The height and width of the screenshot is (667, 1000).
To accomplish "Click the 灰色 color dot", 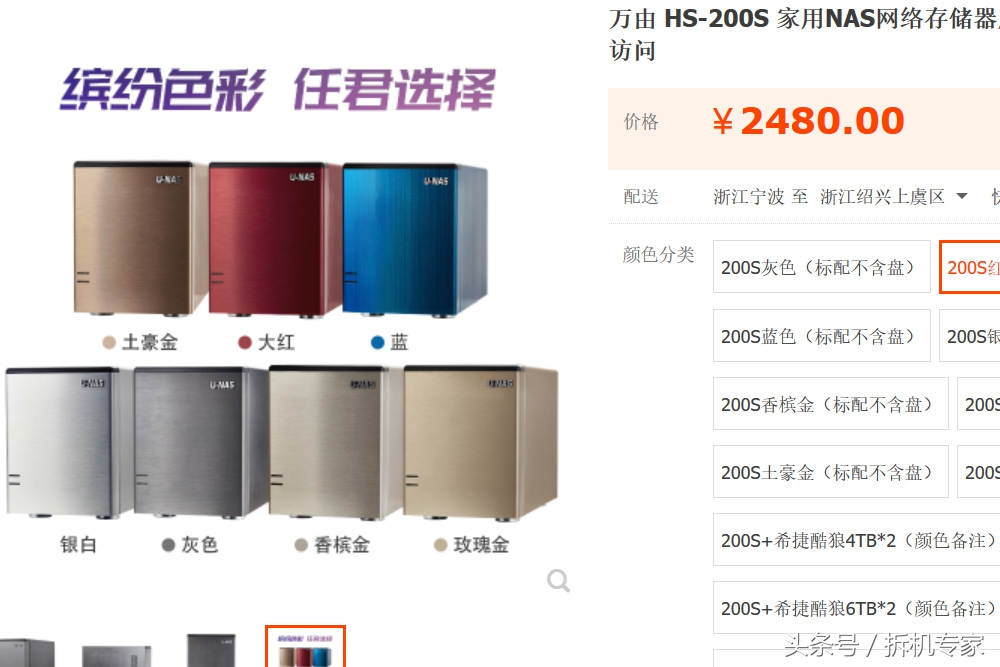I will [x=168, y=545].
